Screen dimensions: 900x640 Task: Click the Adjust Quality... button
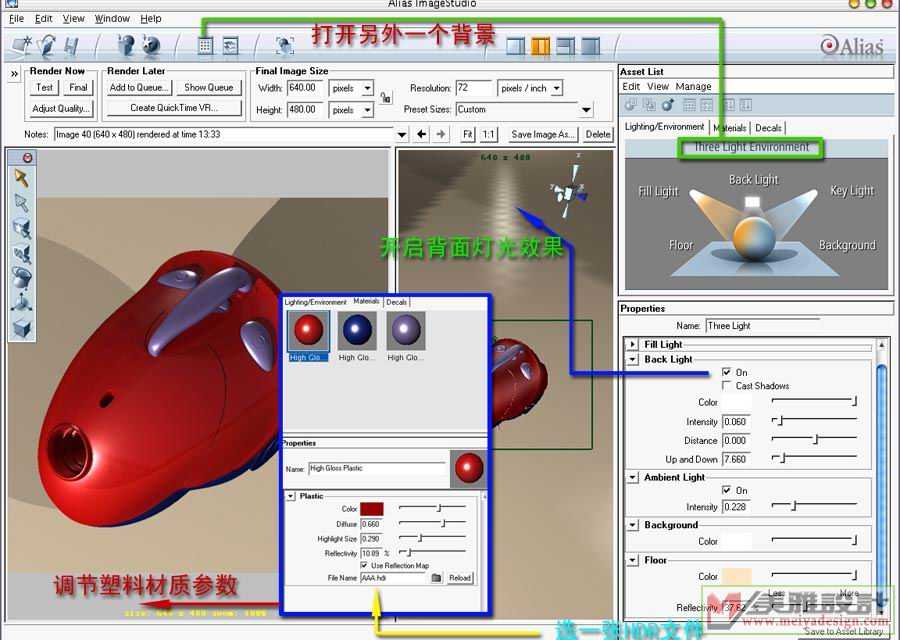[x=61, y=108]
